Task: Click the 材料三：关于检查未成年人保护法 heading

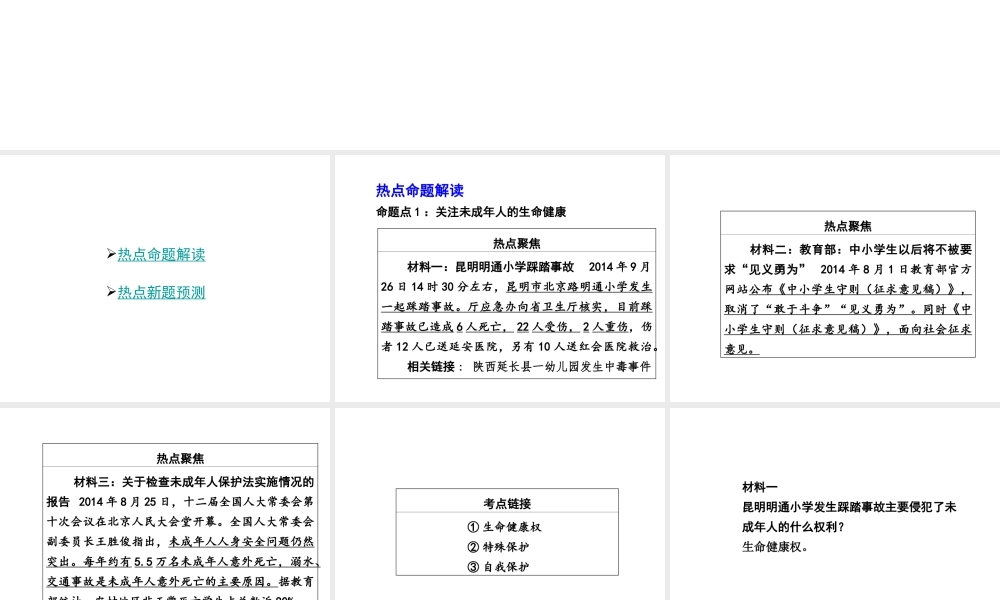Action: coord(194,481)
